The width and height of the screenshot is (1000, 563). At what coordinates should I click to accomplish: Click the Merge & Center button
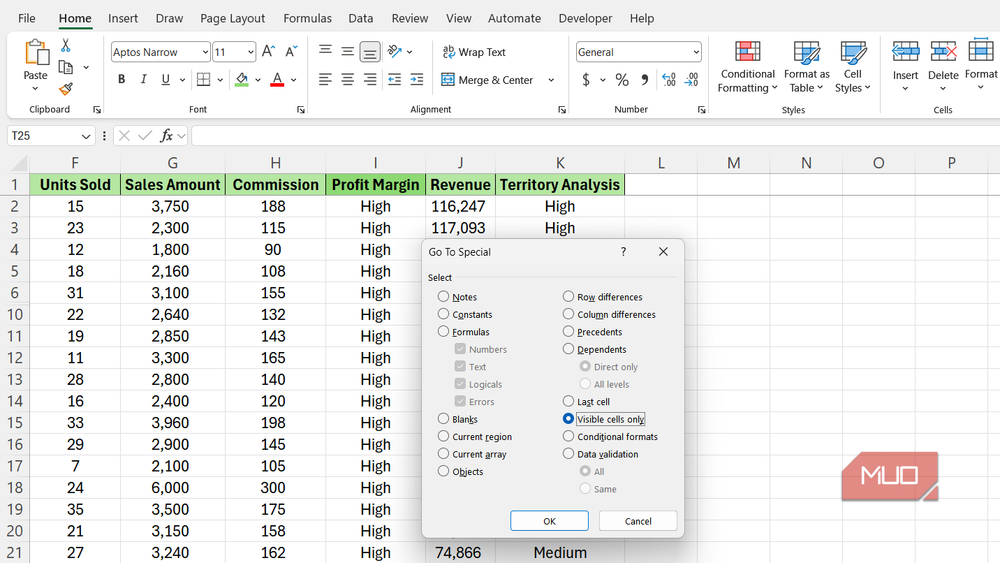[x=487, y=80]
